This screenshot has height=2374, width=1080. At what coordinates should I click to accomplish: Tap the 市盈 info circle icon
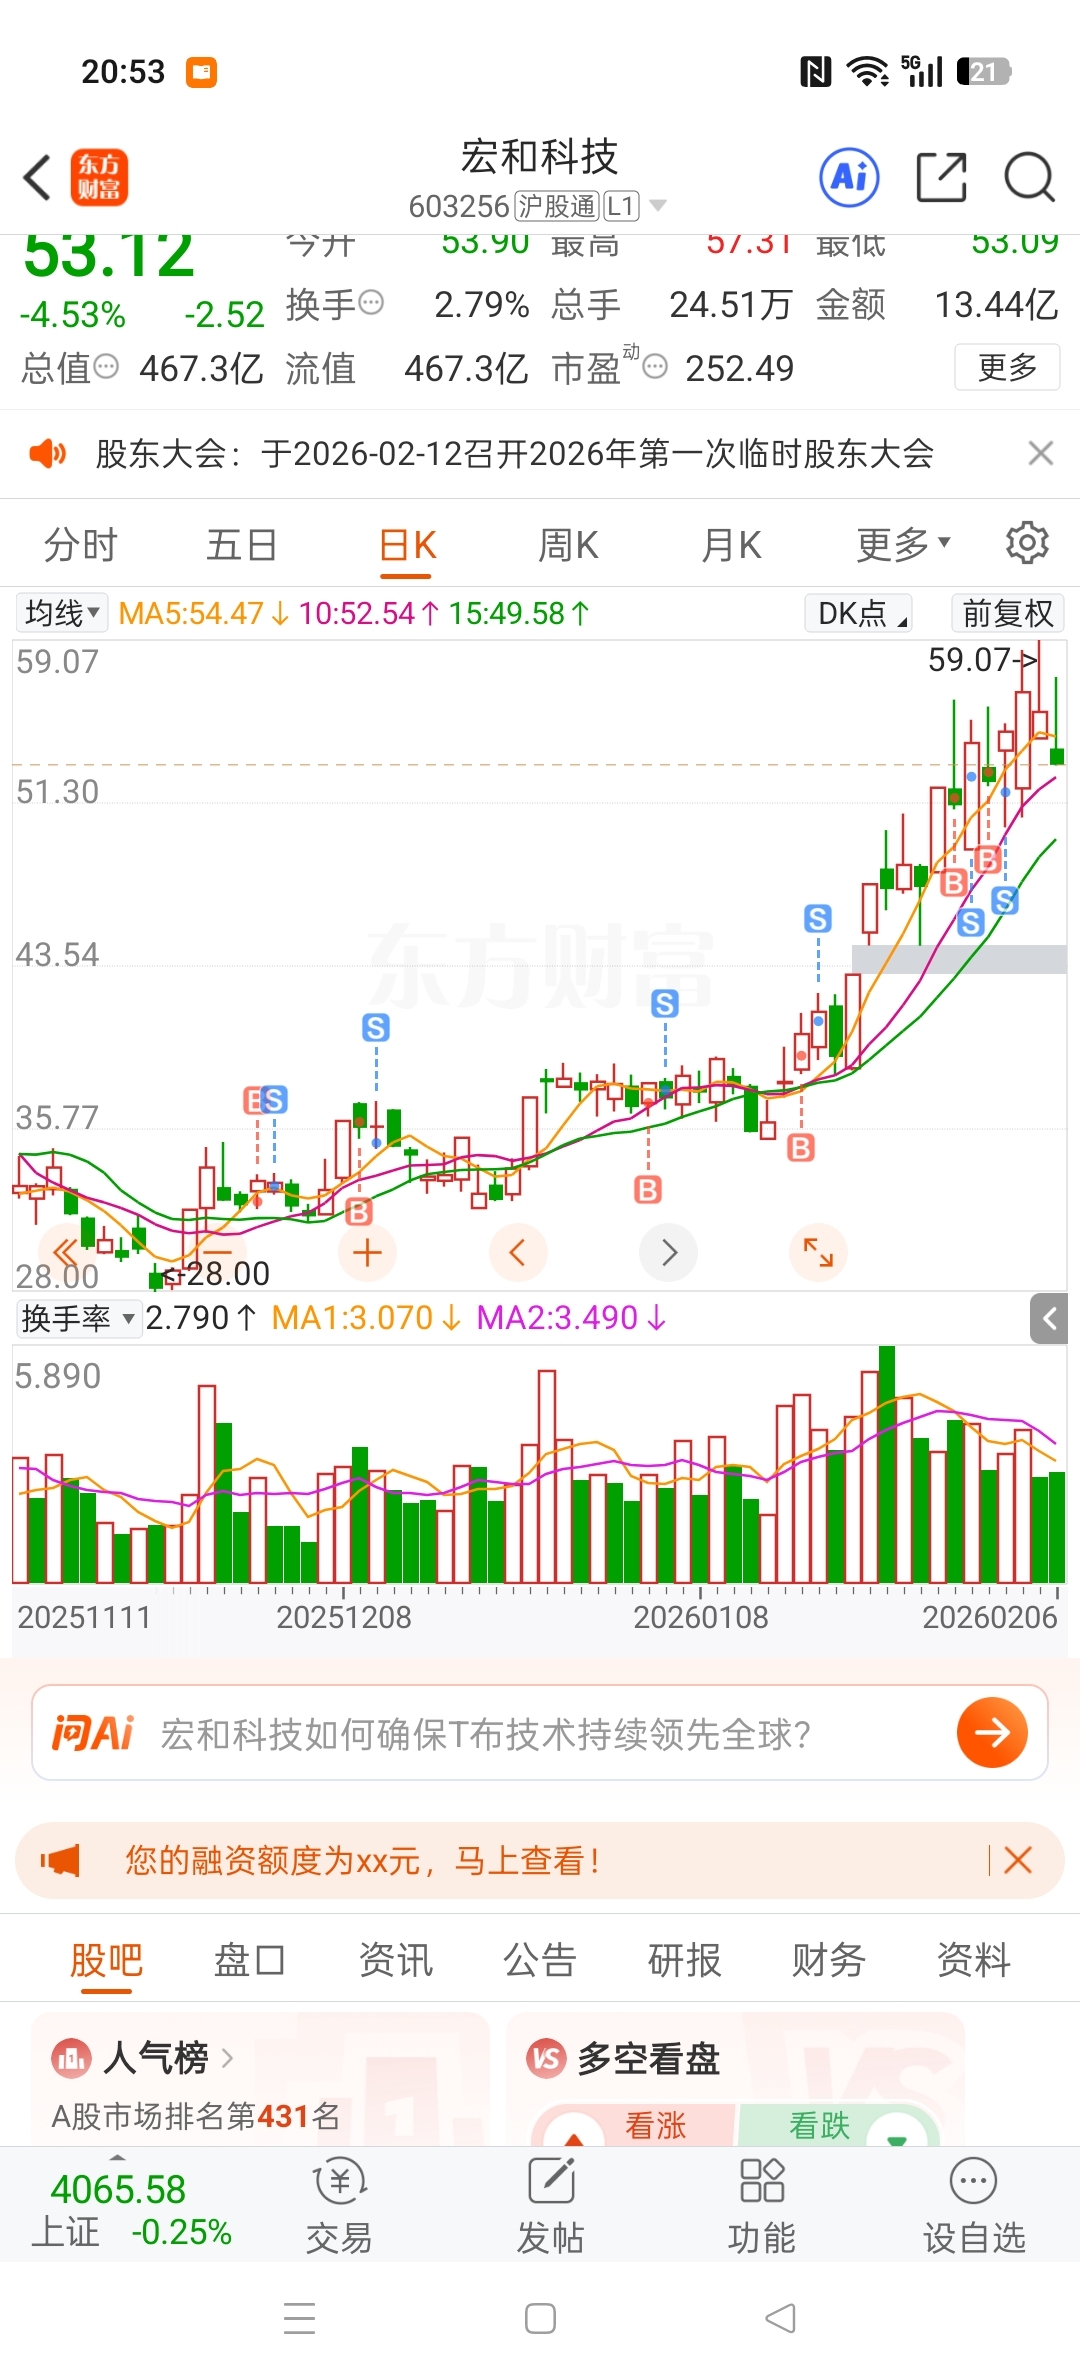pyautogui.click(x=655, y=367)
